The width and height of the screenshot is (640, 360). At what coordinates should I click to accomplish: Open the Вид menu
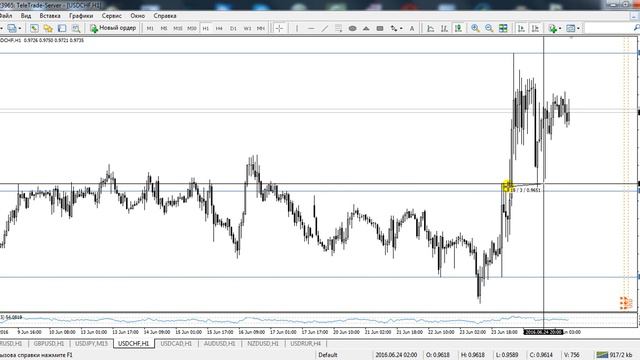26,16
